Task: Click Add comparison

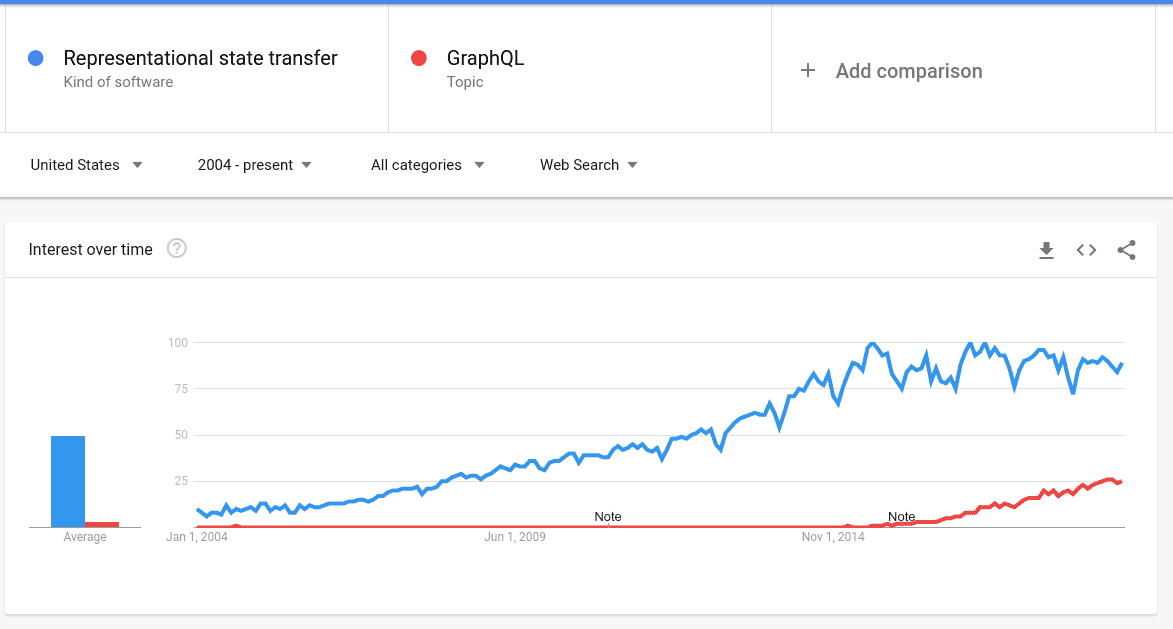Action: pyautogui.click(x=909, y=71)
